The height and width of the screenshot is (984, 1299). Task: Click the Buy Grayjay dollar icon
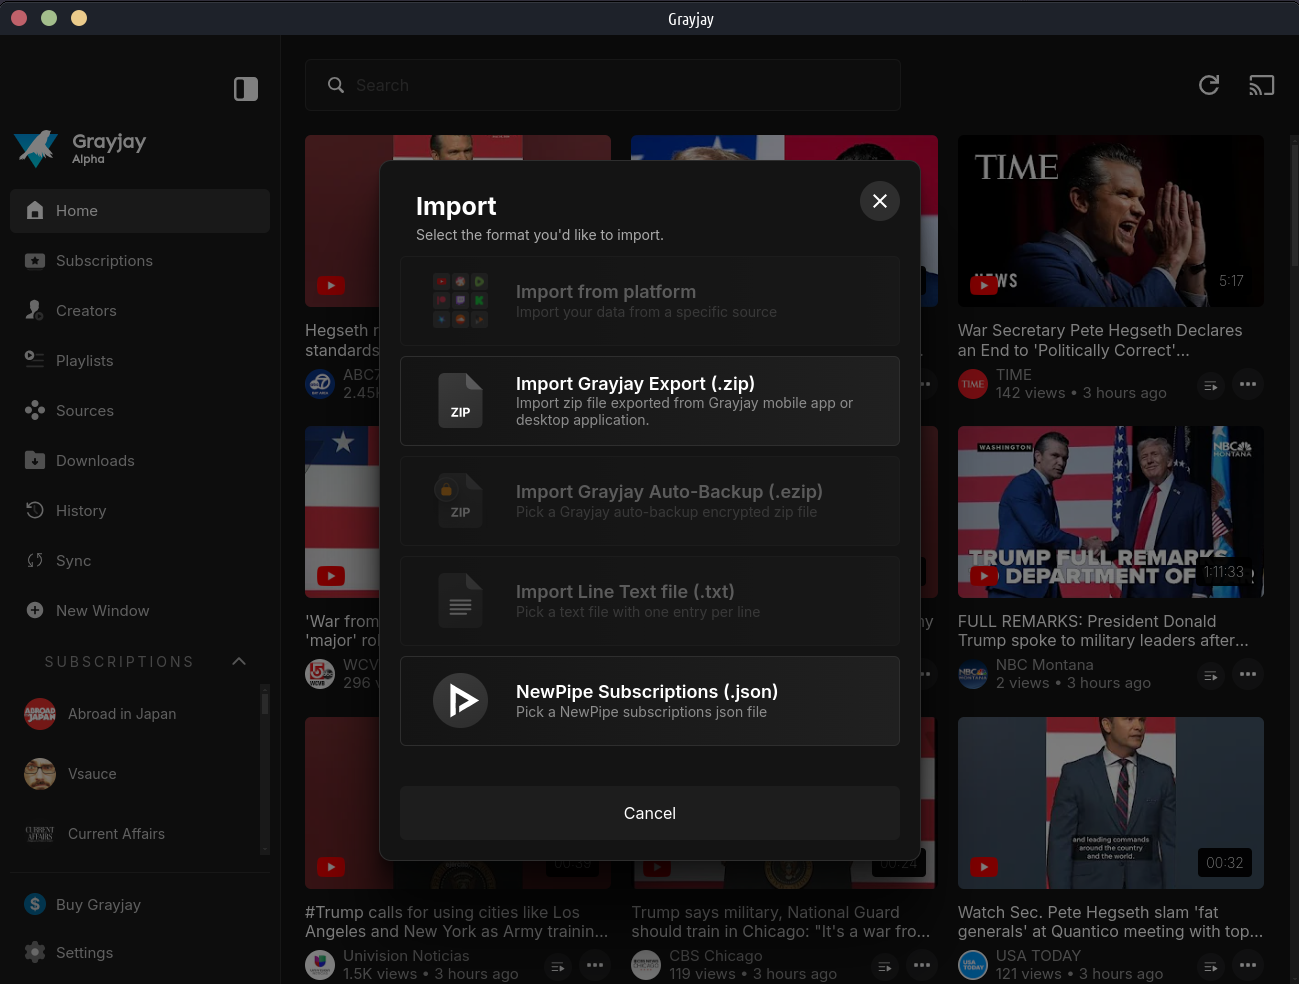(x=35, y=904)
